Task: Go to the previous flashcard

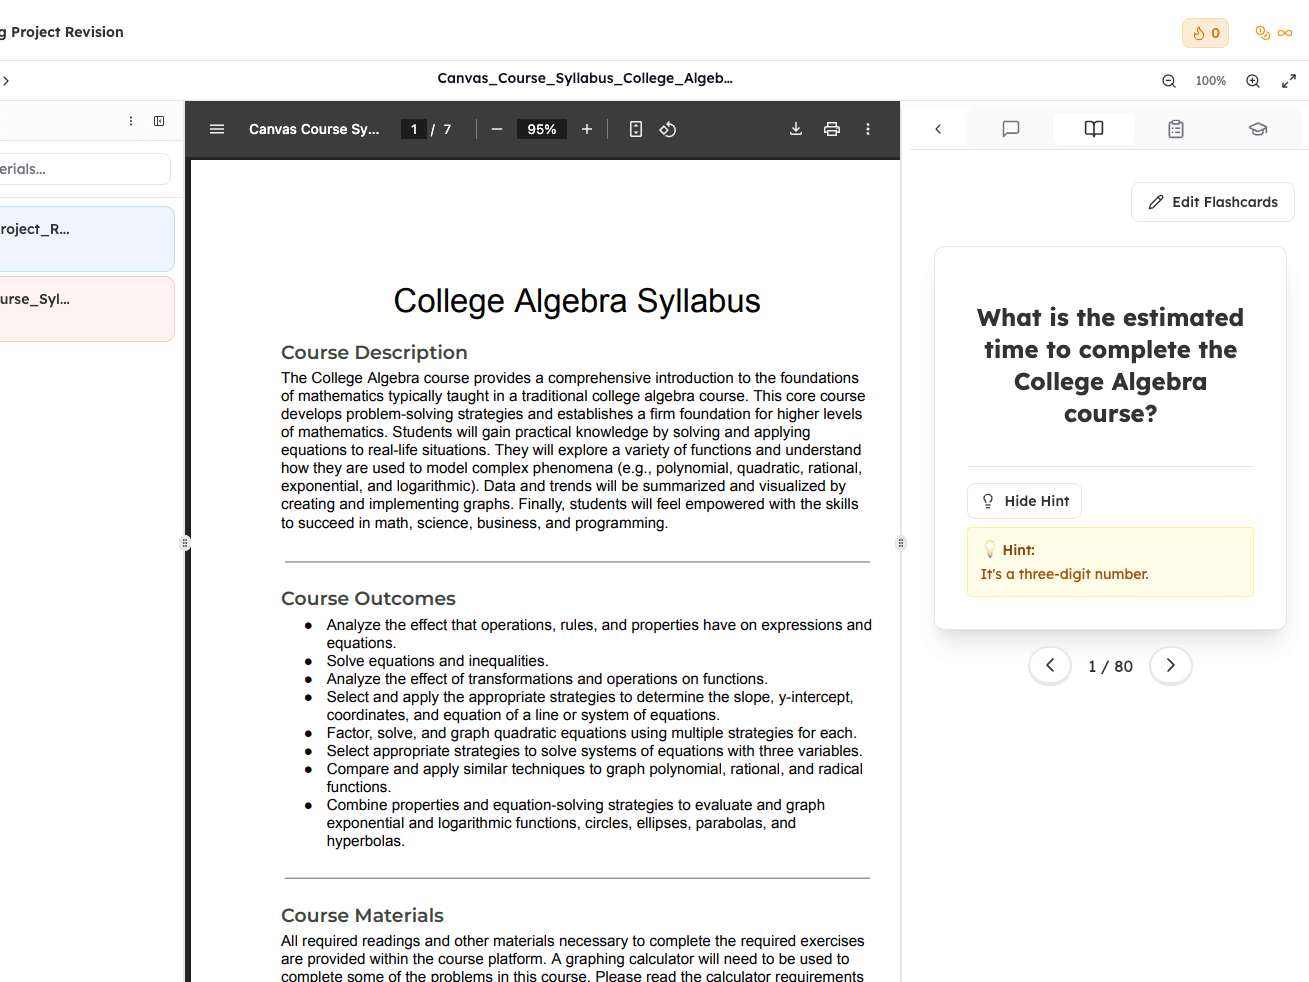Action: coord(1050,665)
